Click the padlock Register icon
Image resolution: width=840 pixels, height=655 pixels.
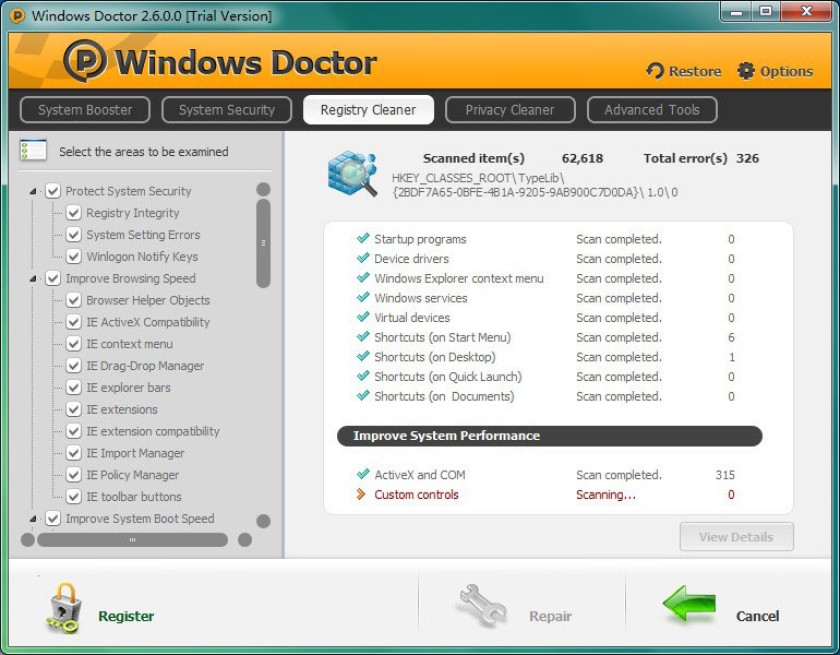(63, 608)
